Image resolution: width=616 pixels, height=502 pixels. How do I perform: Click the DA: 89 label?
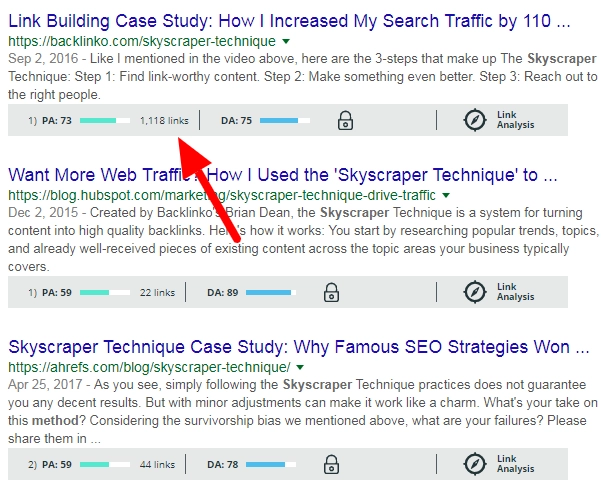[223, 293]
